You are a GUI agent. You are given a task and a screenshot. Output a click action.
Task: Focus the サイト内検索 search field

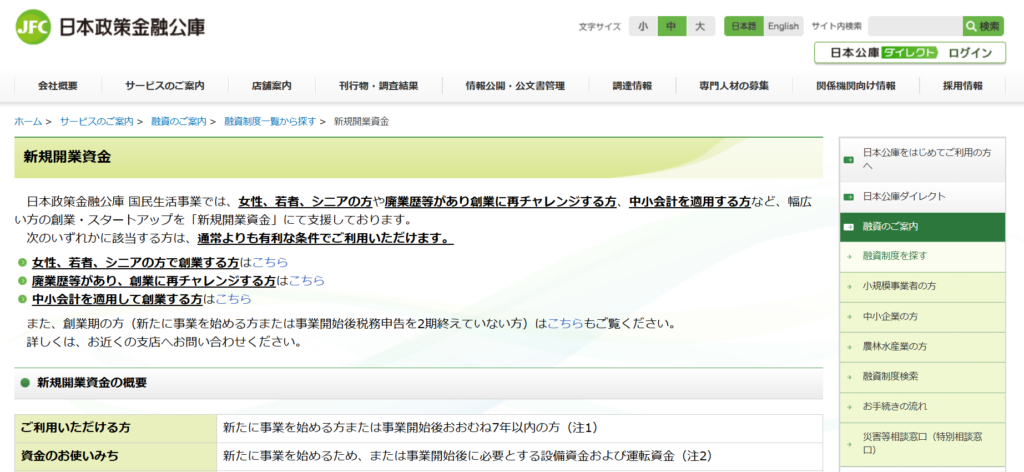[x=915, y=26]
